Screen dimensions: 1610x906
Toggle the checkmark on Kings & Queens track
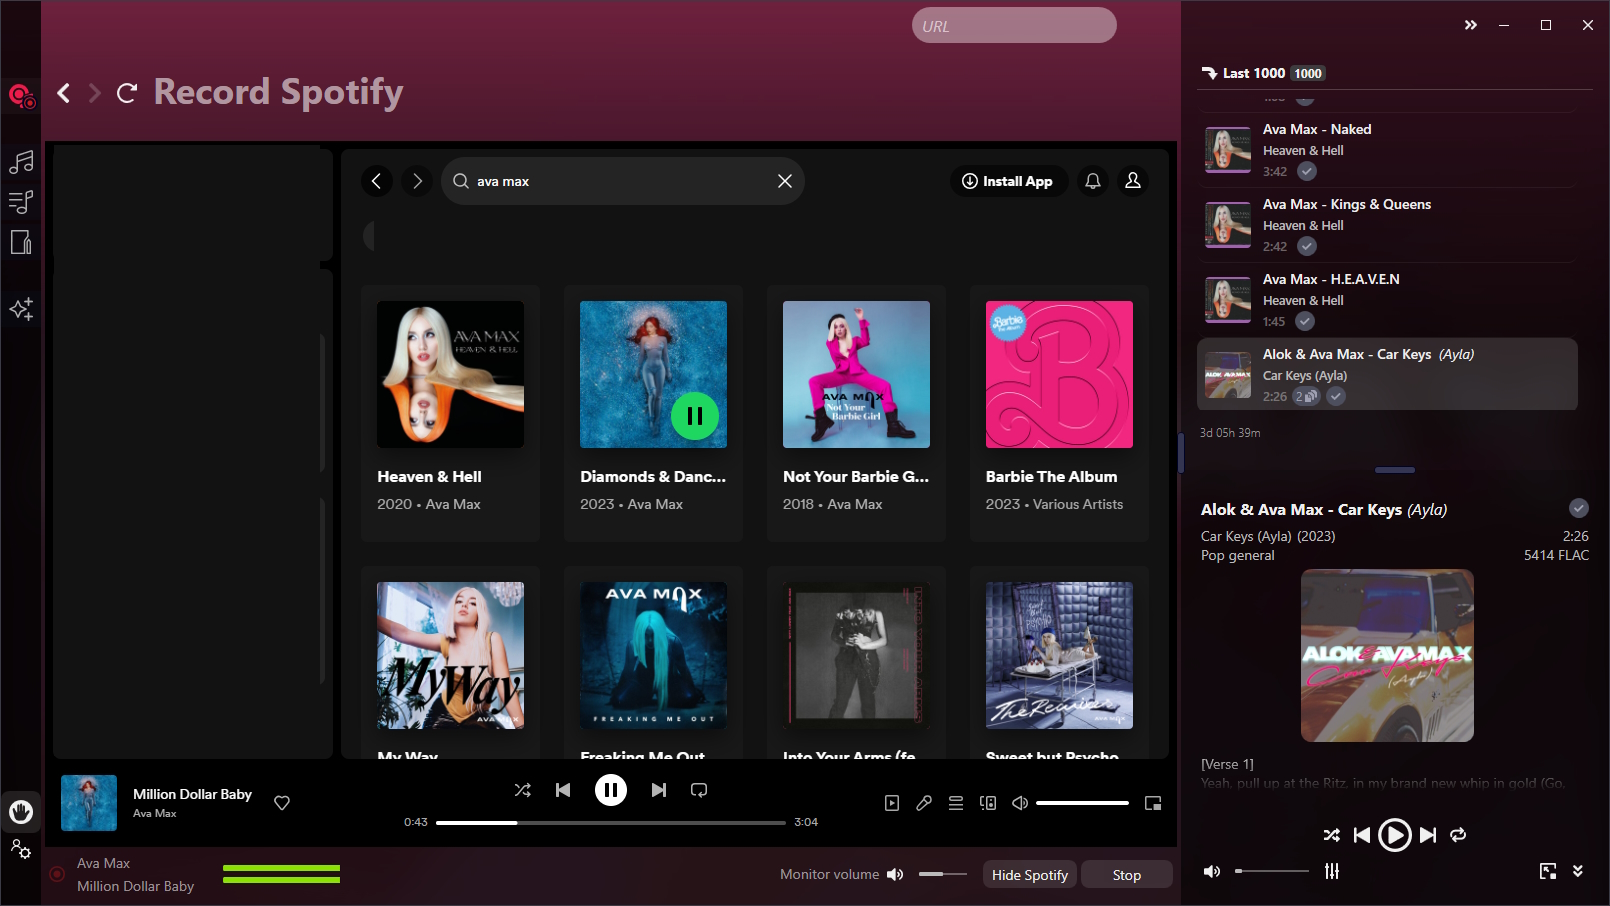point(1307,247)
